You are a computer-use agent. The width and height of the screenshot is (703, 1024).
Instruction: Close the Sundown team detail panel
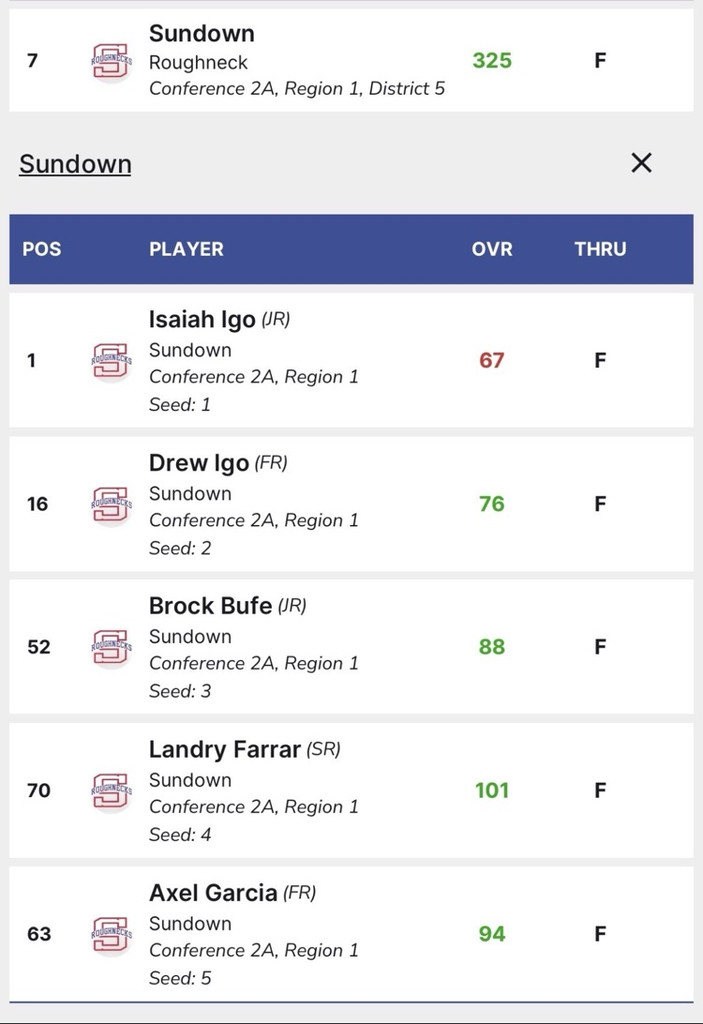(x=641, y=163)
